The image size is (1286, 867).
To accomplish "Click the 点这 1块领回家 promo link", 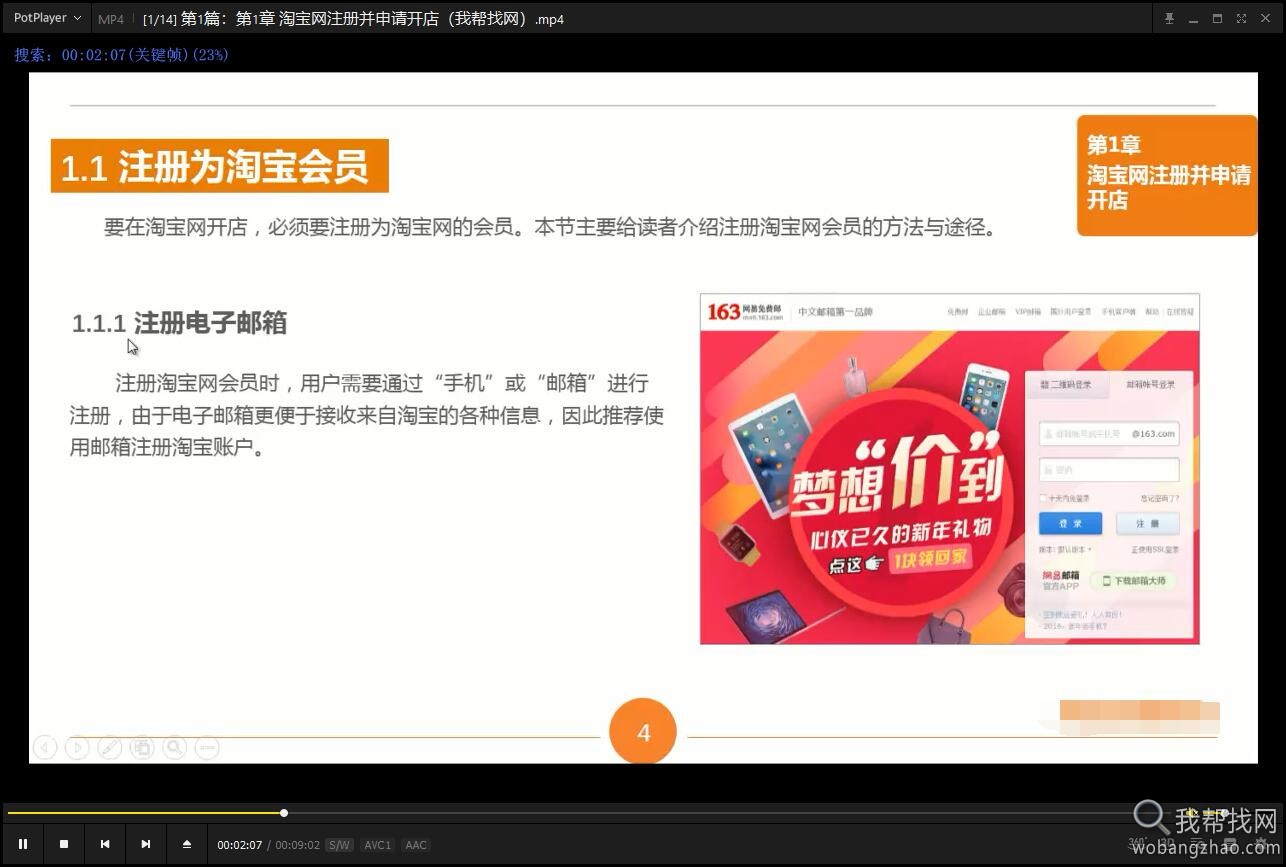I will click(x=900, y=562).
